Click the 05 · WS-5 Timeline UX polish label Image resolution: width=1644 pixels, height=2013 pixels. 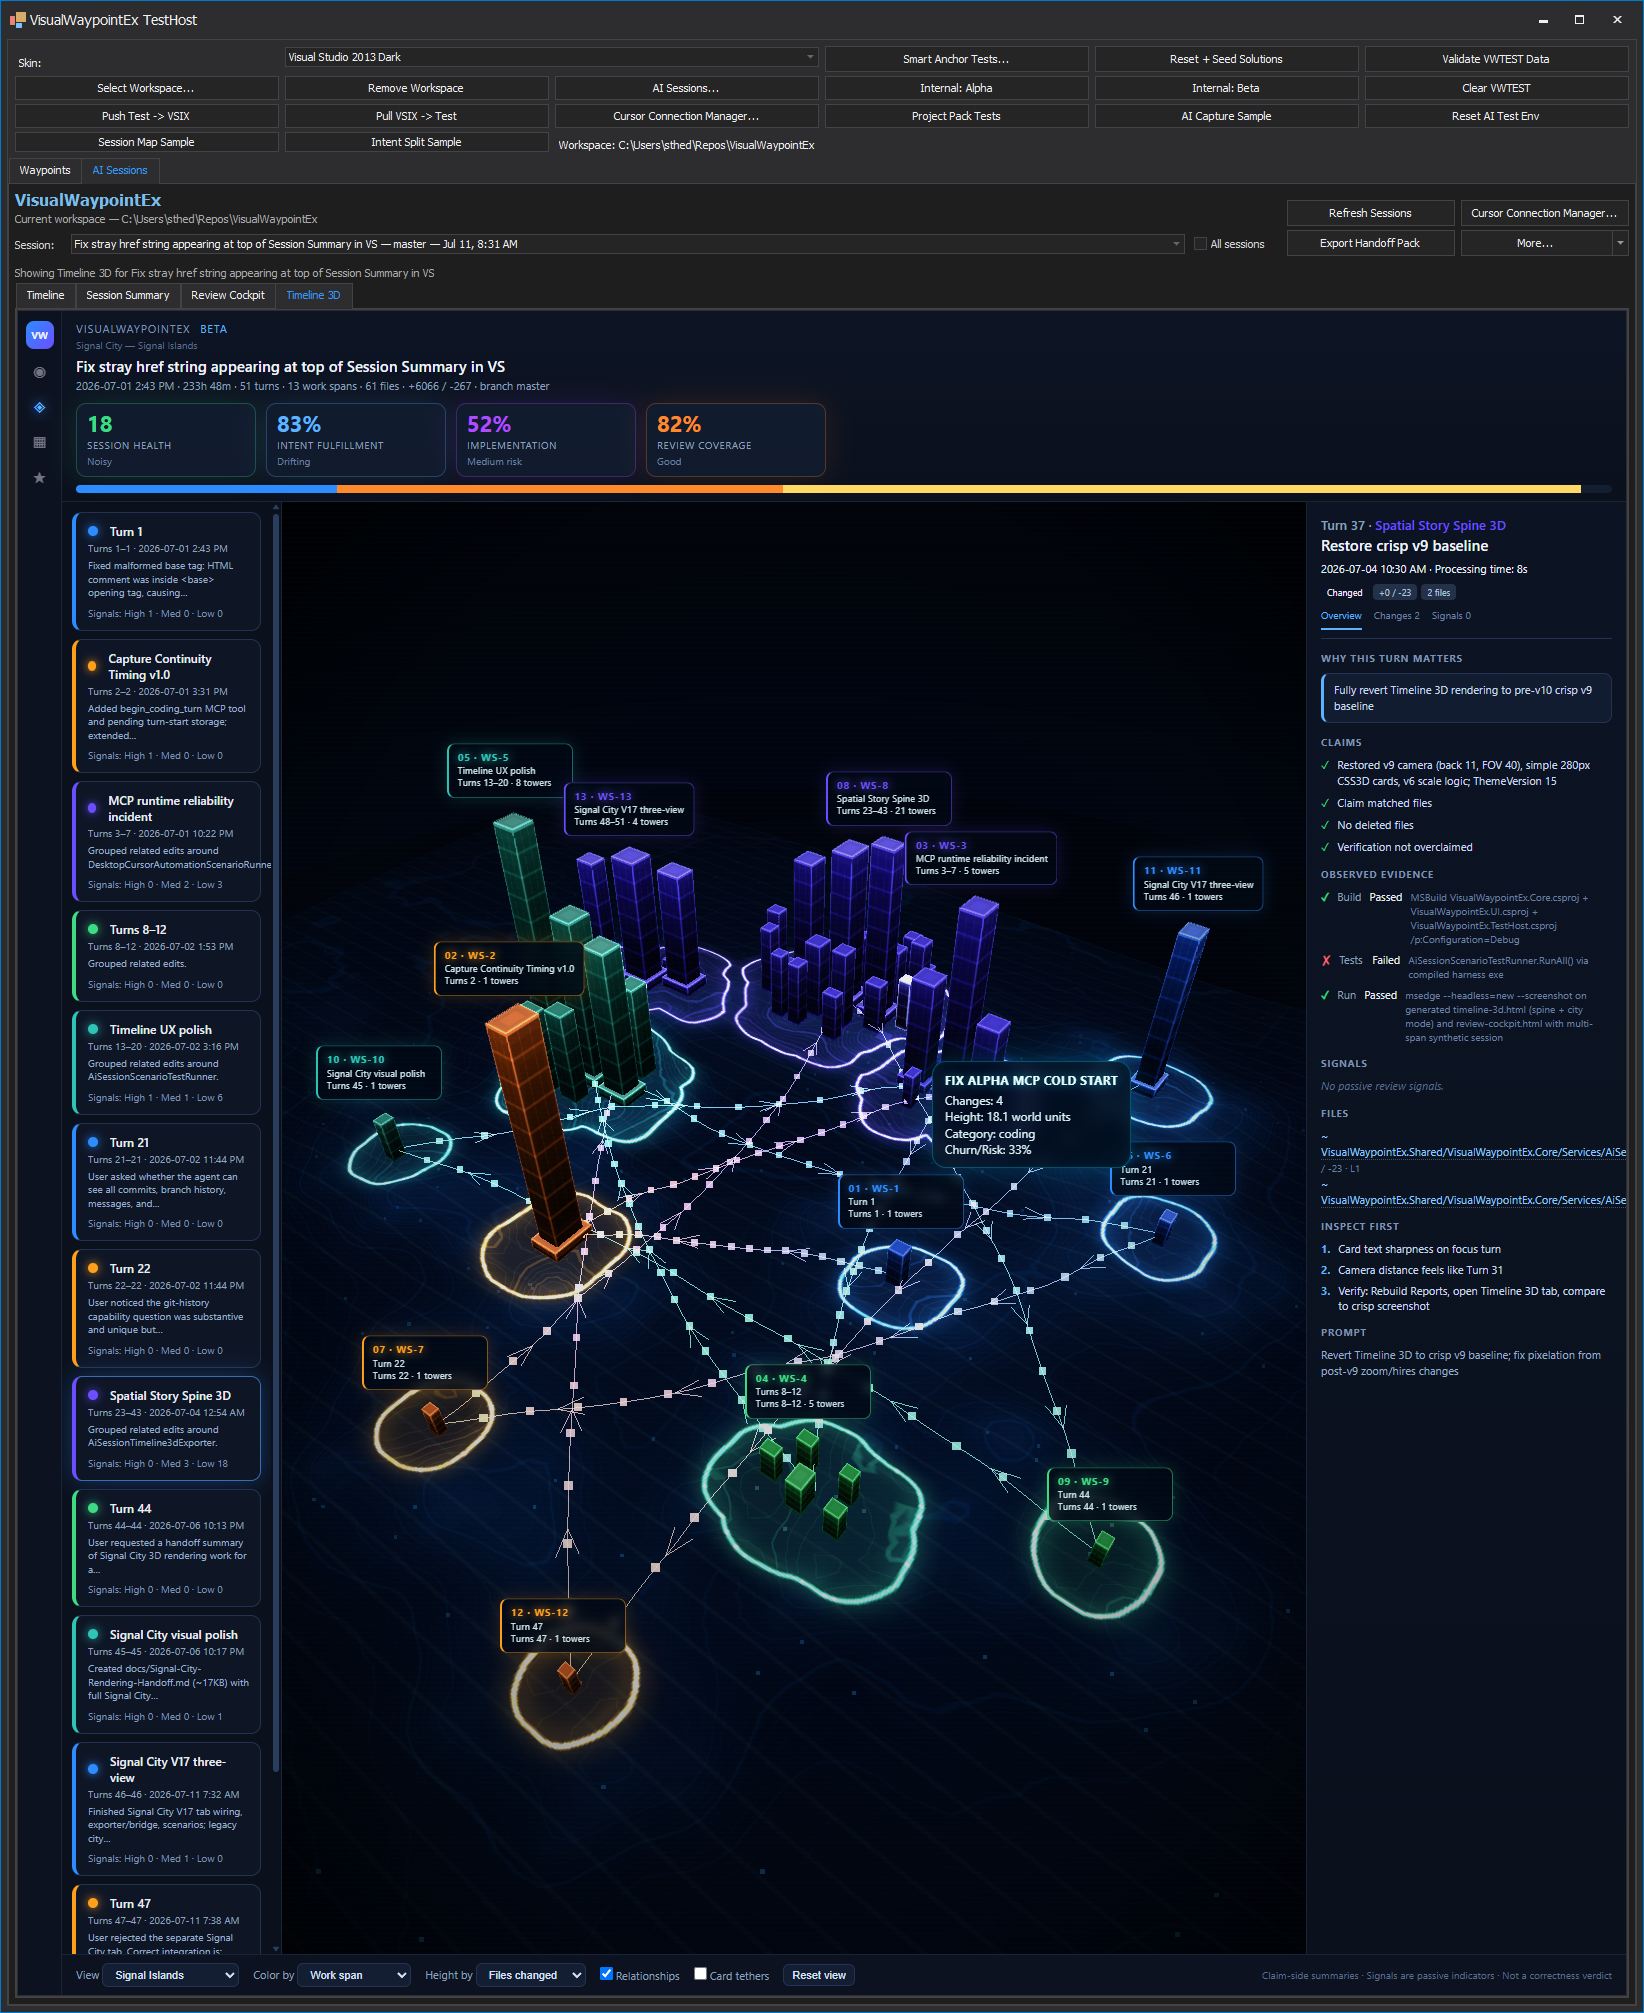point(509,770)
